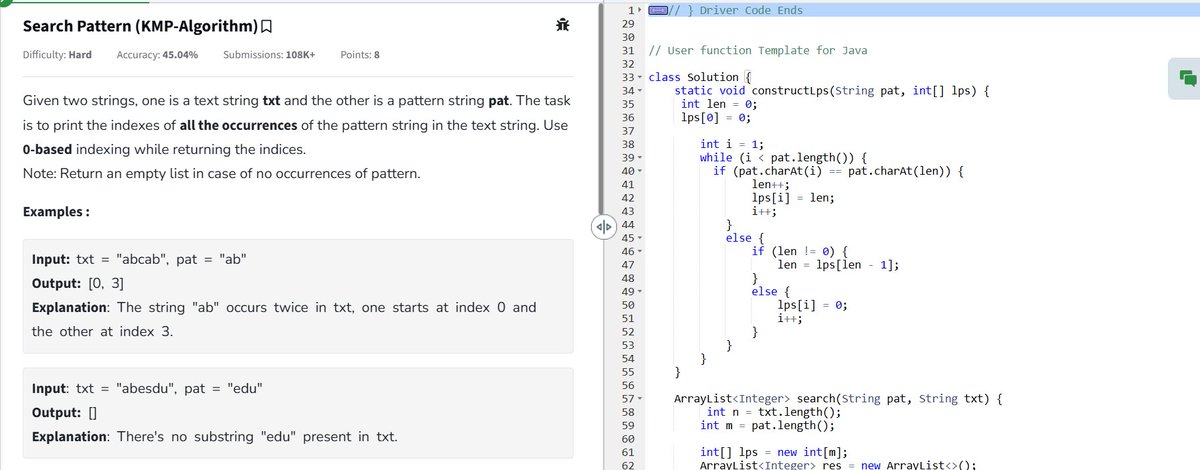The height and width of the screenshot is (470, 1200).
Task: Place cursor on int n = txt.length(); line
Action: click(x=774, y=412)
